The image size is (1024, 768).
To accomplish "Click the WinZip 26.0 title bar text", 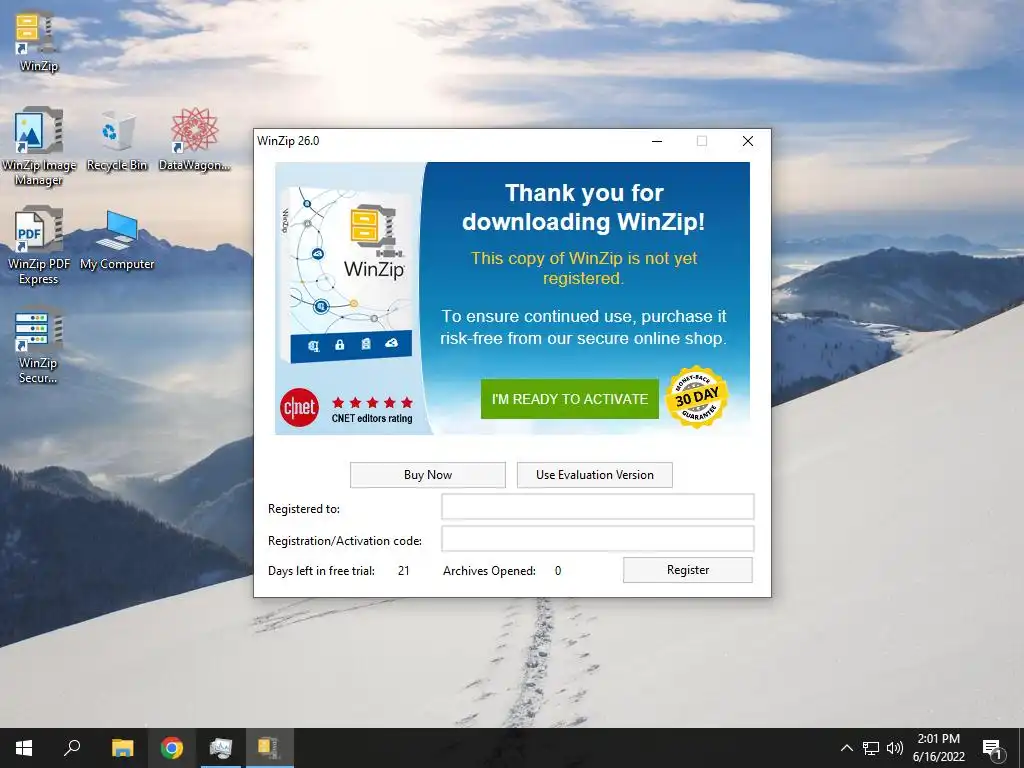I will coord(288,141).
